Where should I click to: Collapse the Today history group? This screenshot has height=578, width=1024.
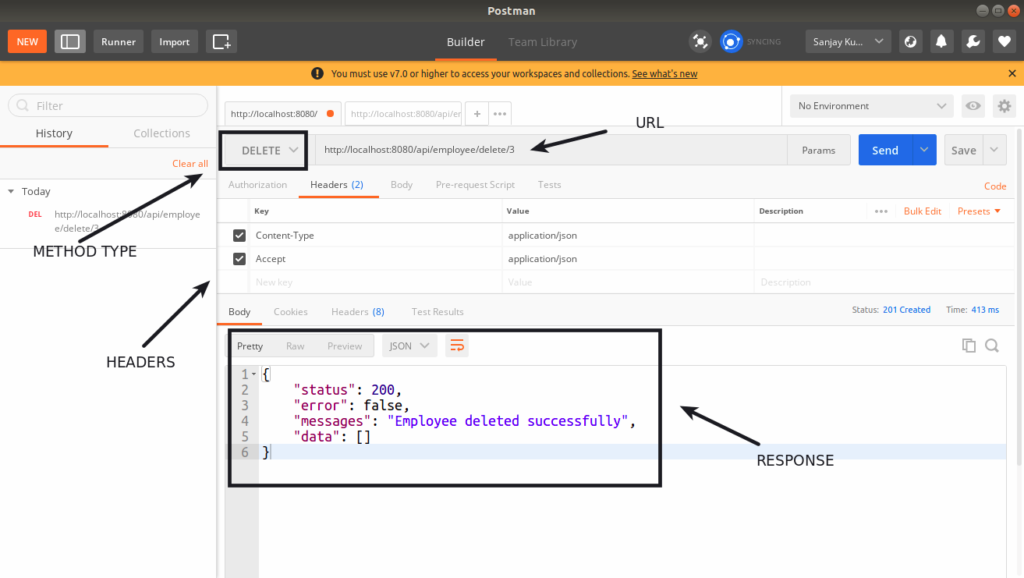click(x=11, y=191)
